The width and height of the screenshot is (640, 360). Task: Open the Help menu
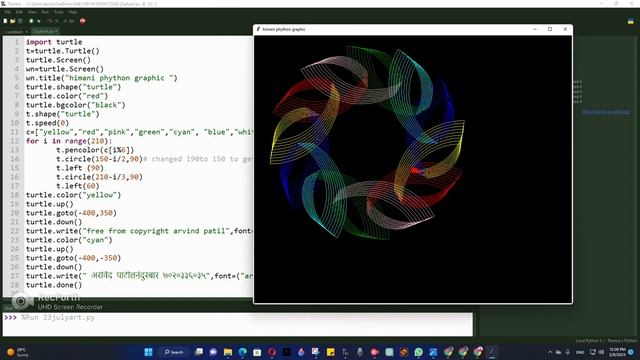click(x=73, y=12)
